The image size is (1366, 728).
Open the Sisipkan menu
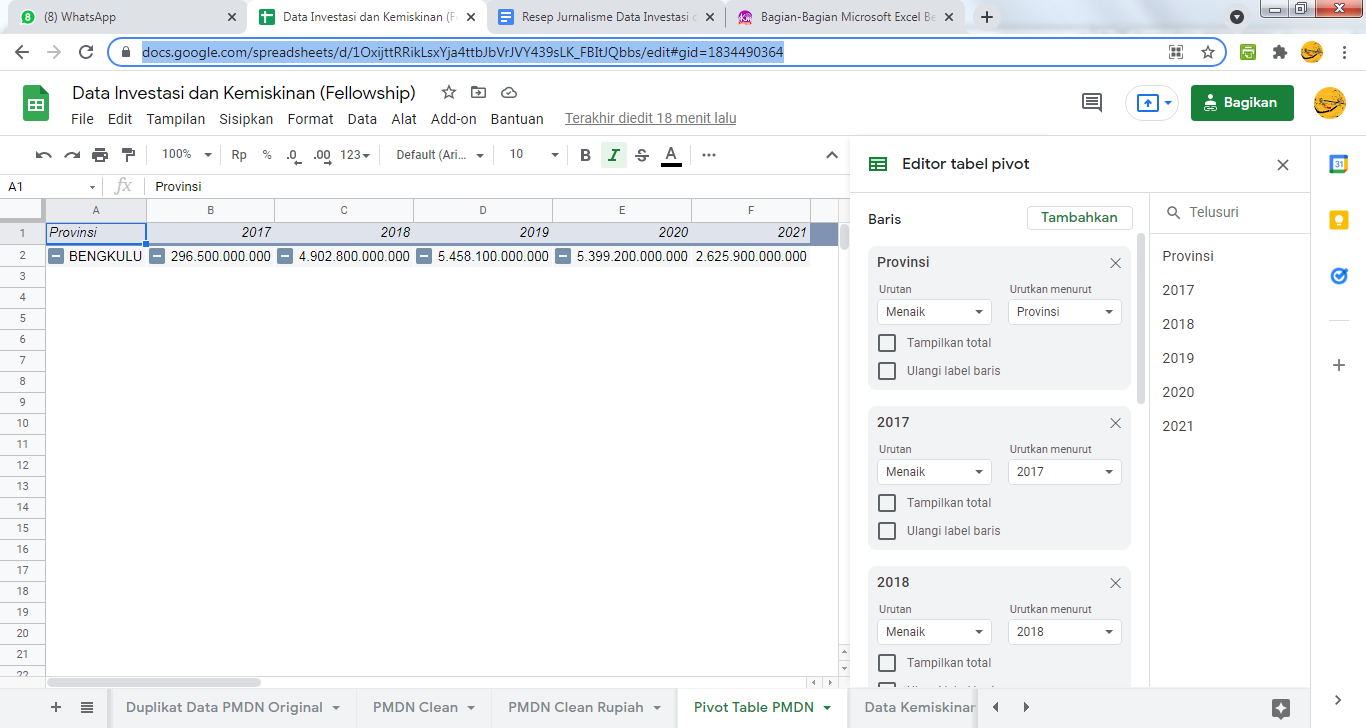pyautogui.click(x=246, y=119)
